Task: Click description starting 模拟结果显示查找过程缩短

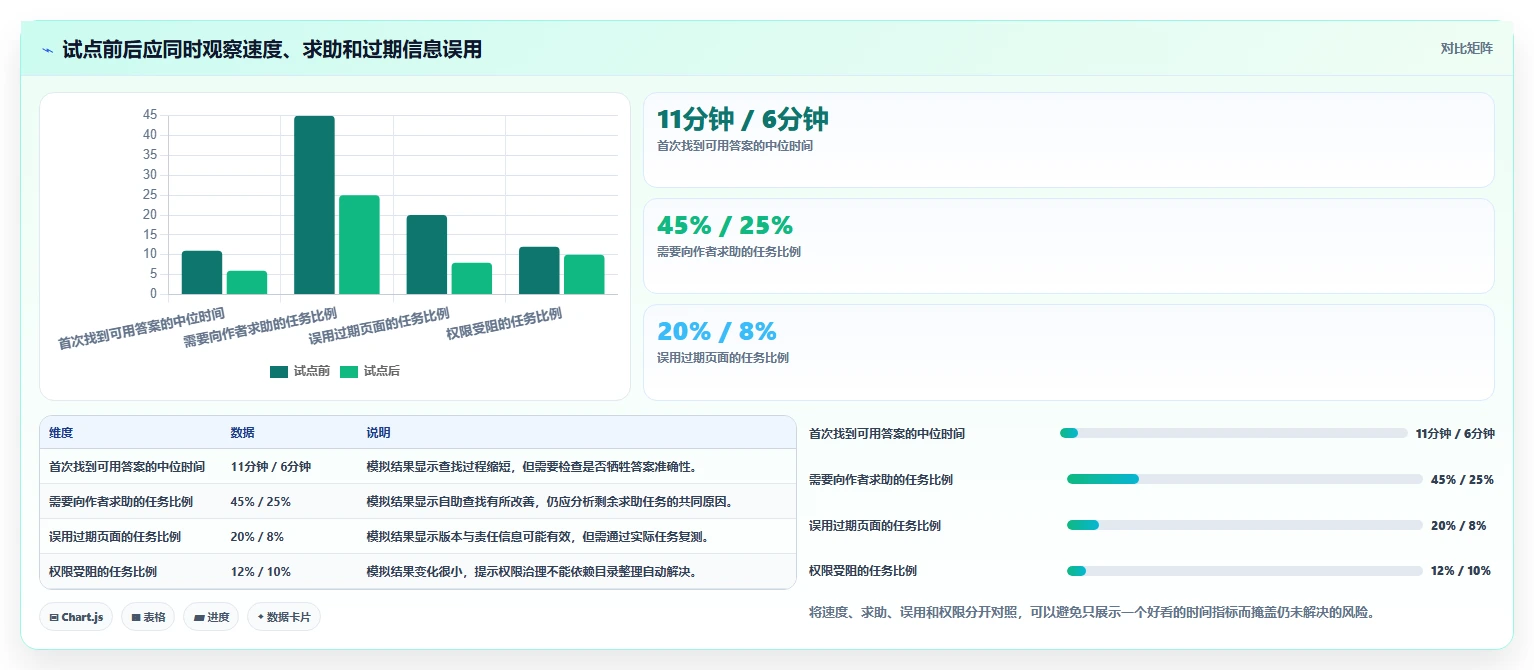Action: 531,466
